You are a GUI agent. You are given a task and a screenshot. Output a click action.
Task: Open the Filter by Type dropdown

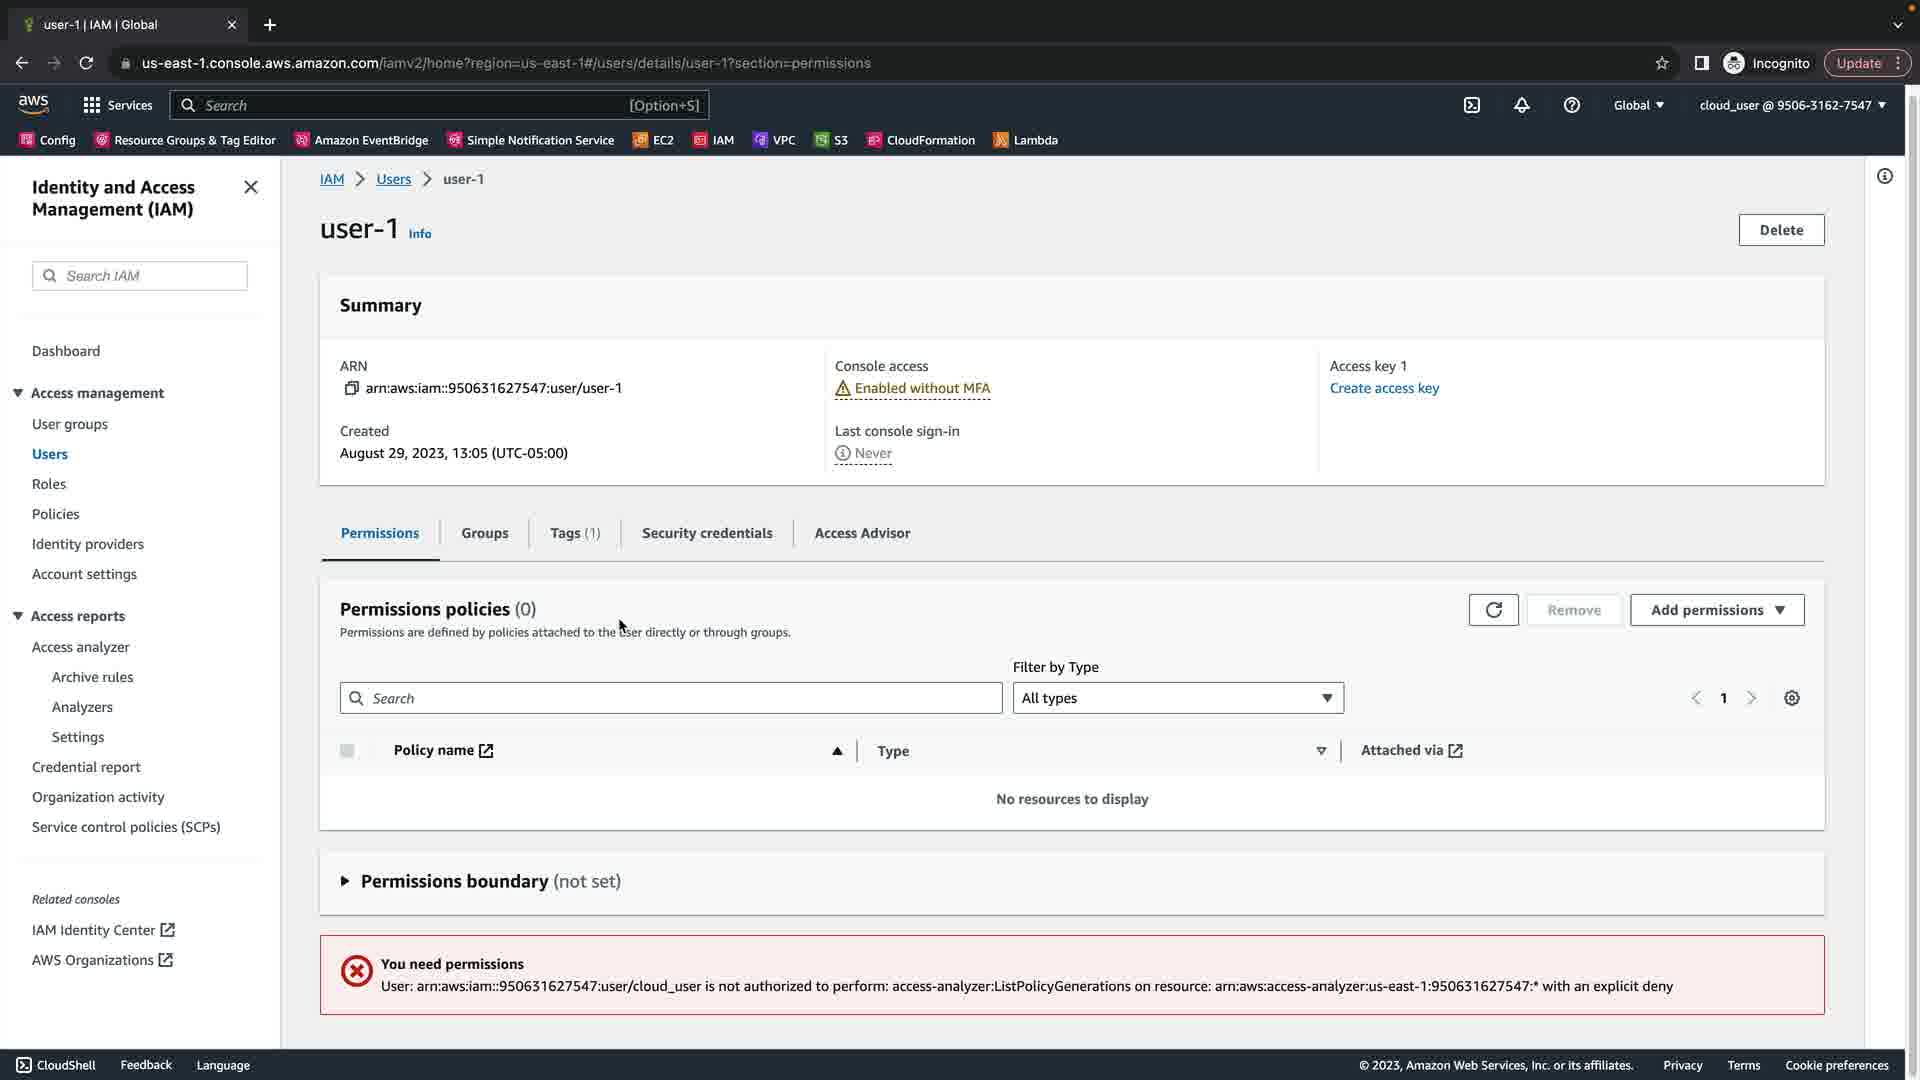point(1177,698)
